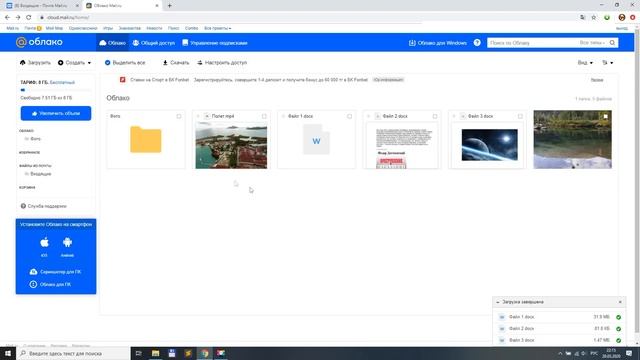The height and width of the screenshot is (360, 640).
Task: Click the Файл 1 docx upload row
Action: click(559, 317)
